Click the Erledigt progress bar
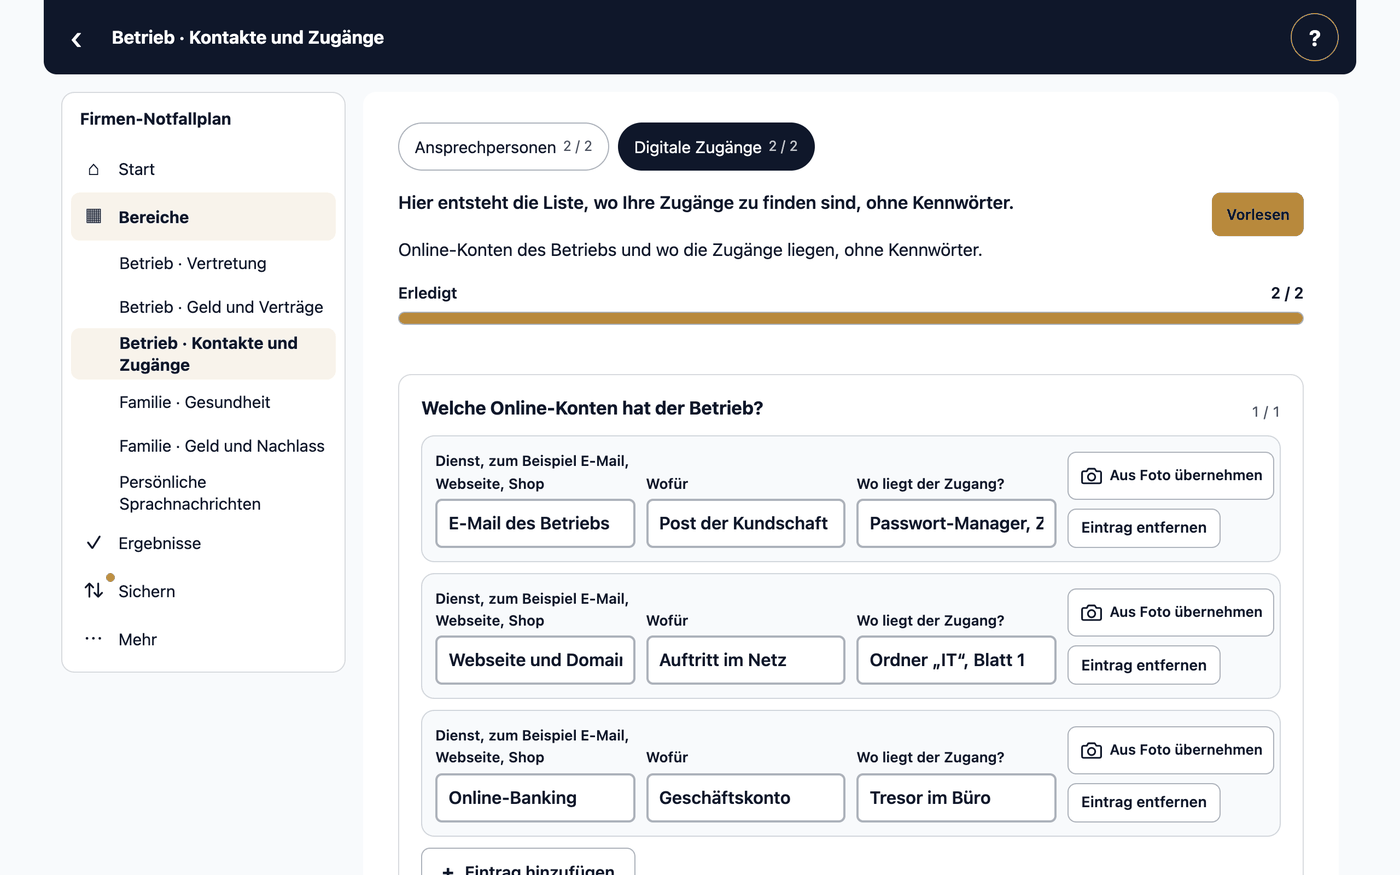The width and height of the screenshot is (1400, 875). click(x=850, y=318)
